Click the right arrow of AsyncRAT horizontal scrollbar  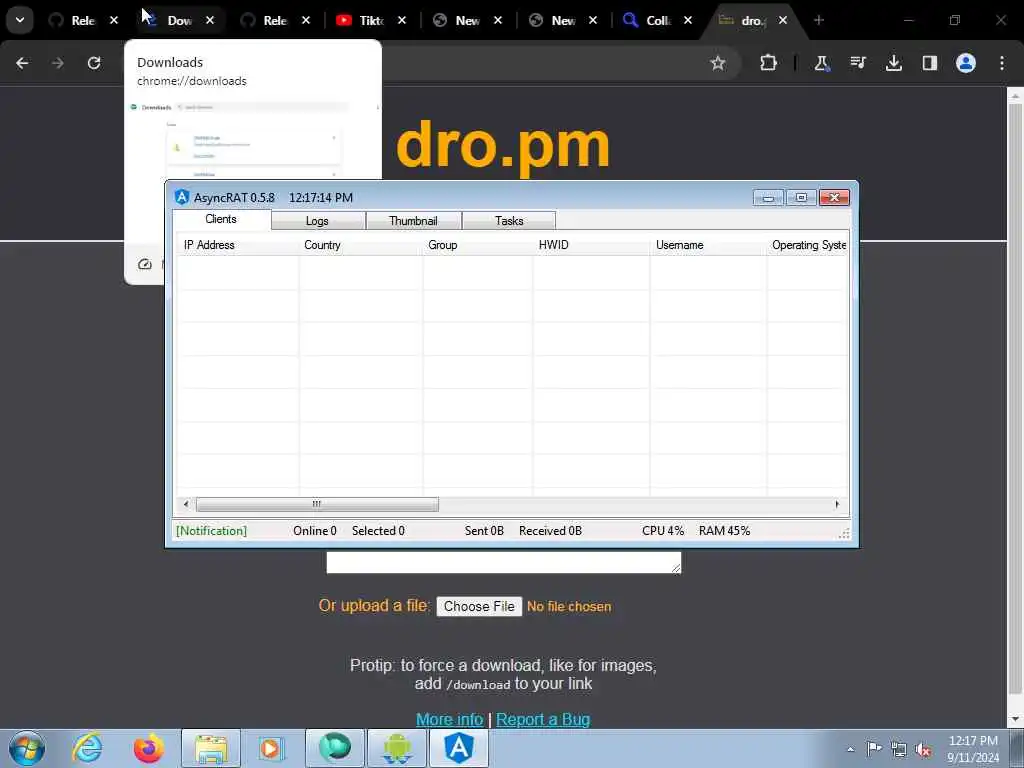click(x=837, y=504)
